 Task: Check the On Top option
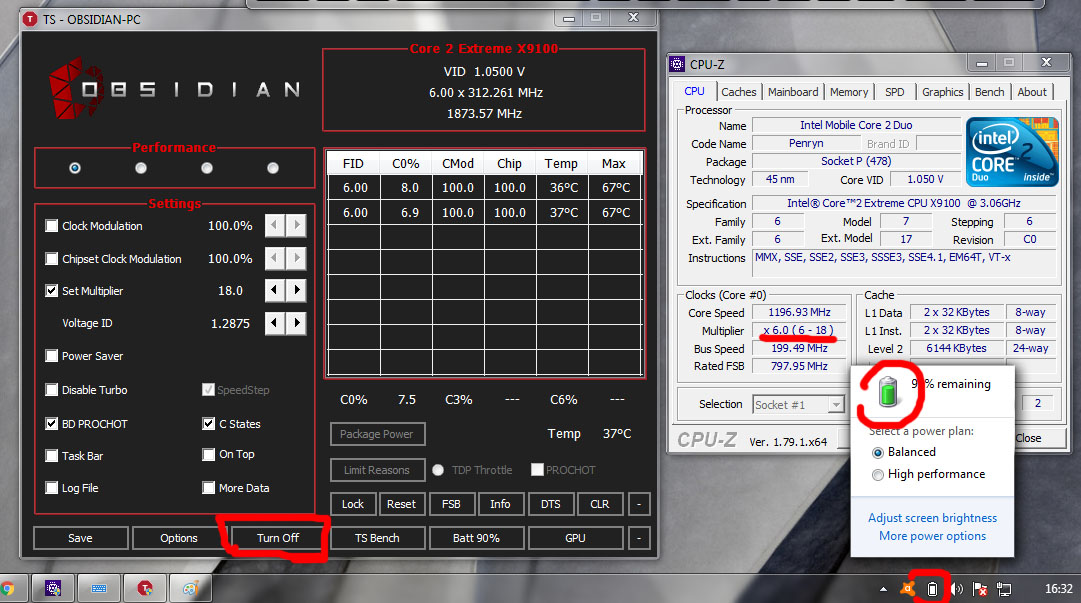click(209, 454)
